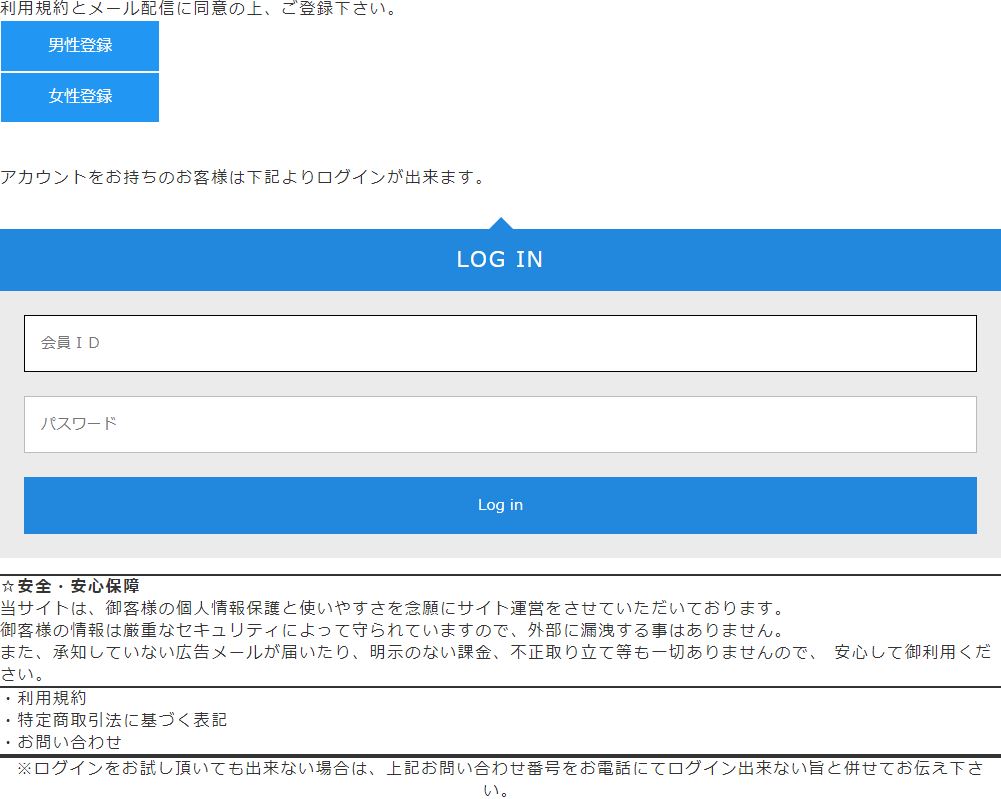Open the 利用規約 link
Viewport: 1001px width, 799px height.
pos(52,698)
